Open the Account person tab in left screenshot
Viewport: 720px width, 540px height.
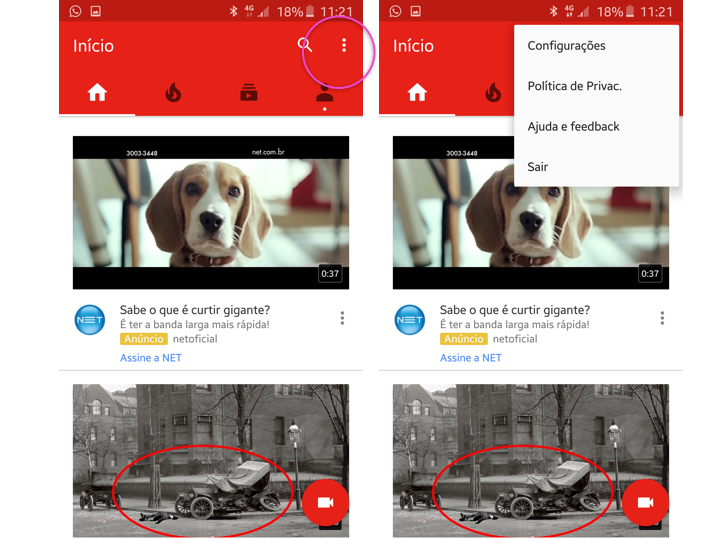tap(325, 93)
